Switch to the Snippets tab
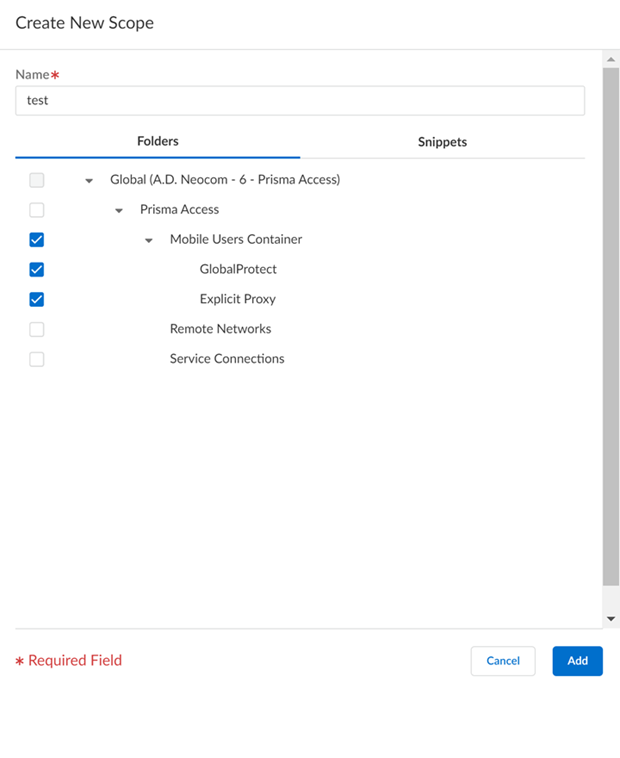Image resolution: width=620 pixels, height=758 pixels. [x=442, y=142]
